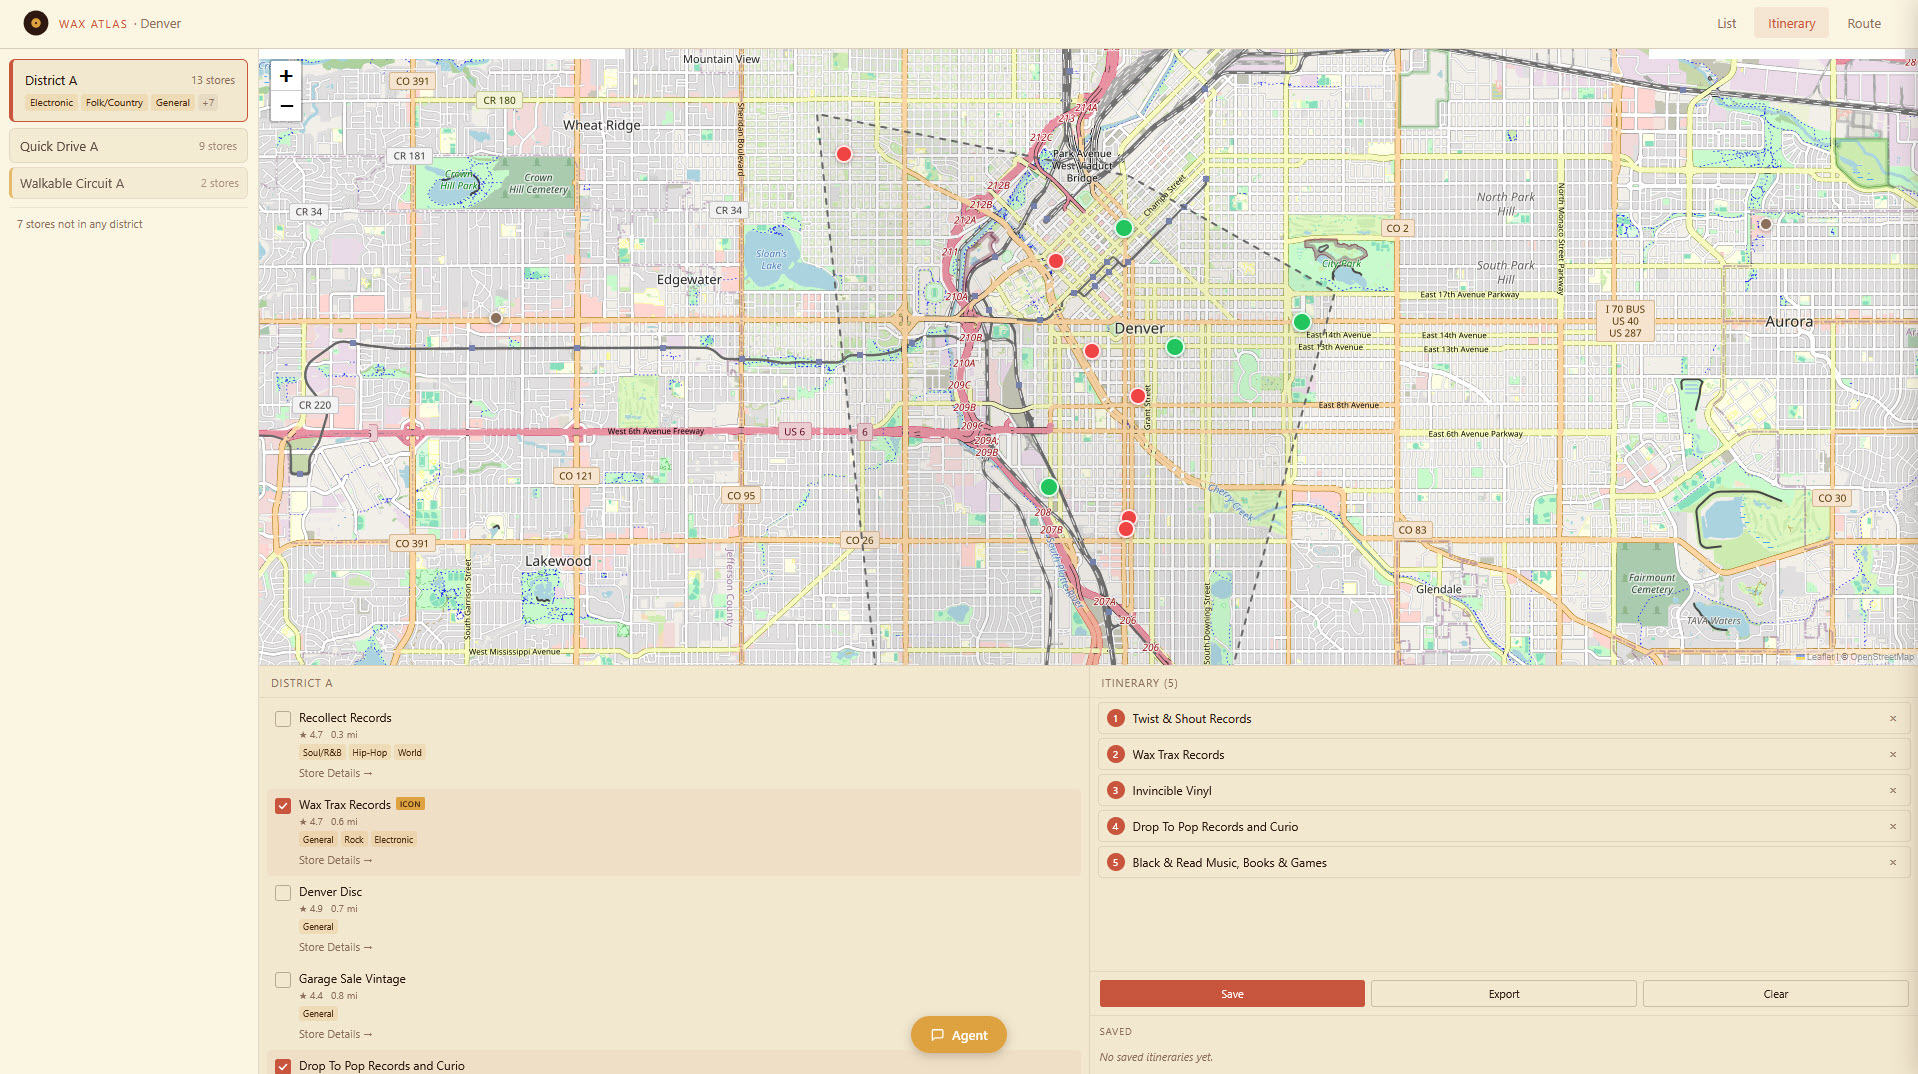Image resolution: width=1918 pixels, height=1074 pixels.
Task: Remove Drop To Pop Records from itinerary
Action: coord(1892,827)
